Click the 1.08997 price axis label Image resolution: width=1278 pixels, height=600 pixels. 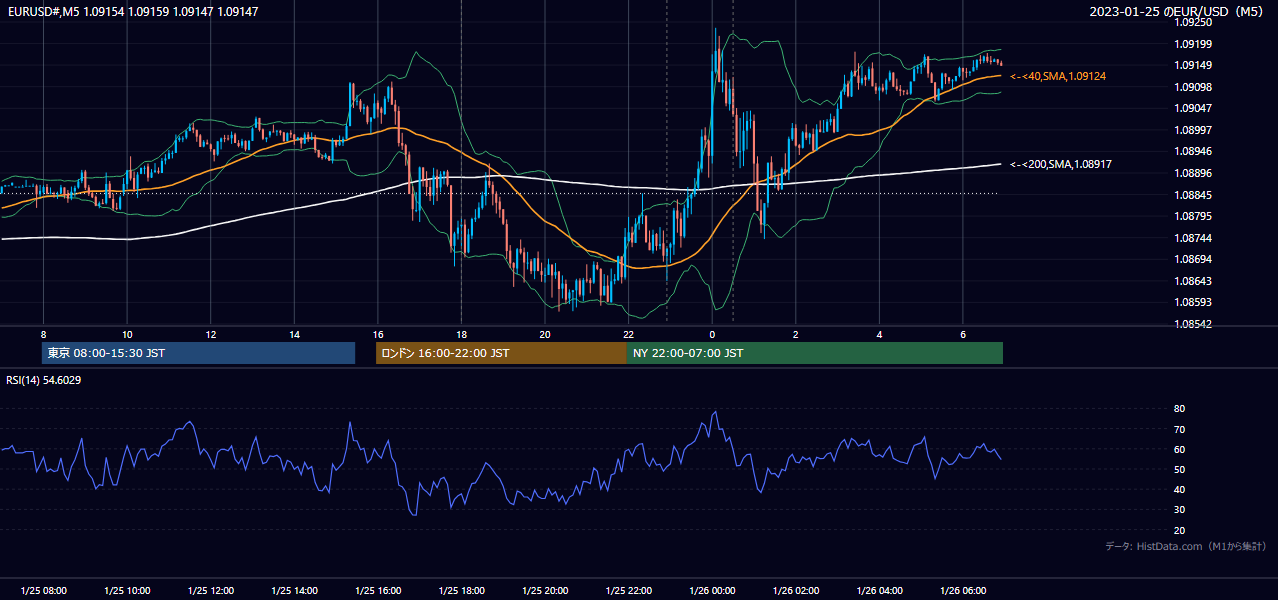coord(1192,130)
